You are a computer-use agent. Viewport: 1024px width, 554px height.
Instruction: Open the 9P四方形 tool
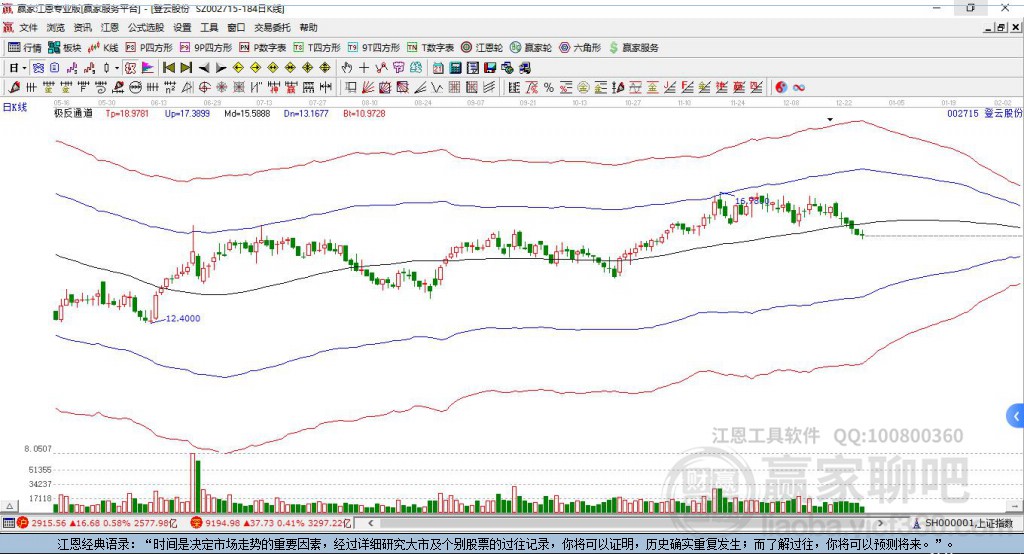(206, 48)
